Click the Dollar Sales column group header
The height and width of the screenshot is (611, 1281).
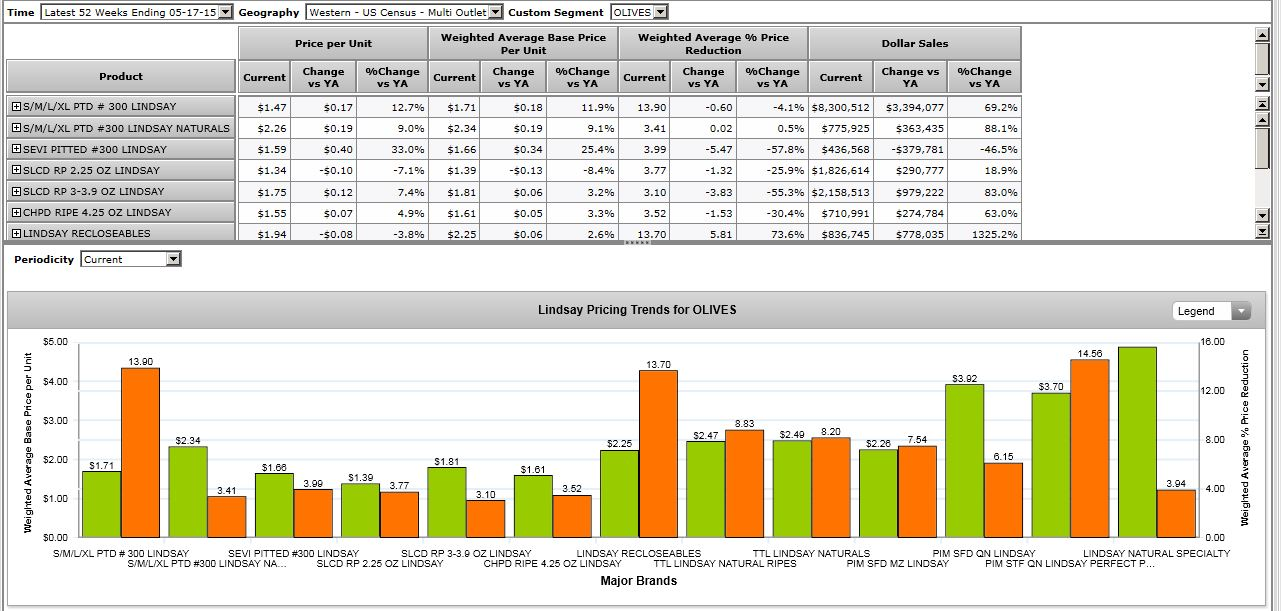pyautogui.click(x=915, y=43)
